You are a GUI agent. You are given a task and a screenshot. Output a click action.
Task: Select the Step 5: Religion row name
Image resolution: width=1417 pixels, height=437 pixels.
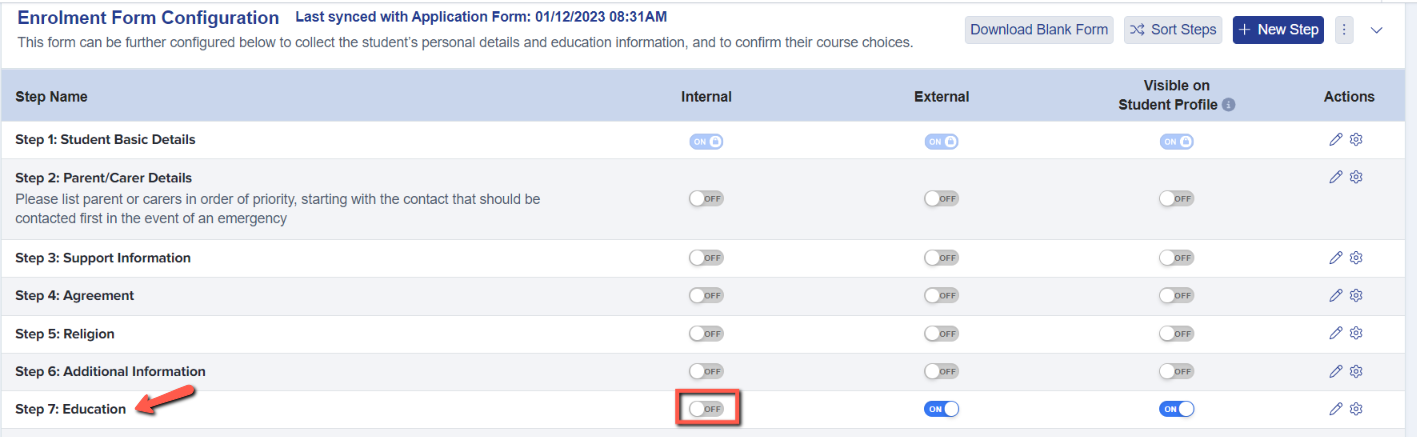pos(65,334)
